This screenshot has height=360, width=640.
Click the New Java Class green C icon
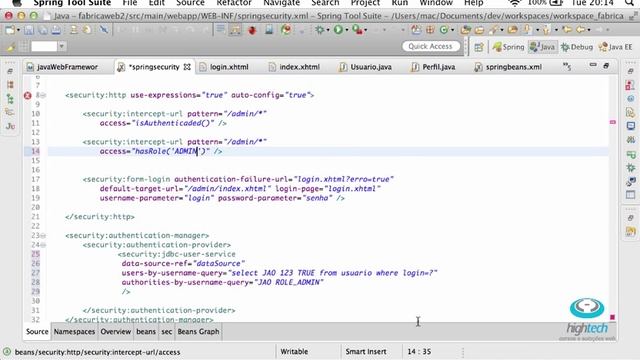(x=444, y=30)
